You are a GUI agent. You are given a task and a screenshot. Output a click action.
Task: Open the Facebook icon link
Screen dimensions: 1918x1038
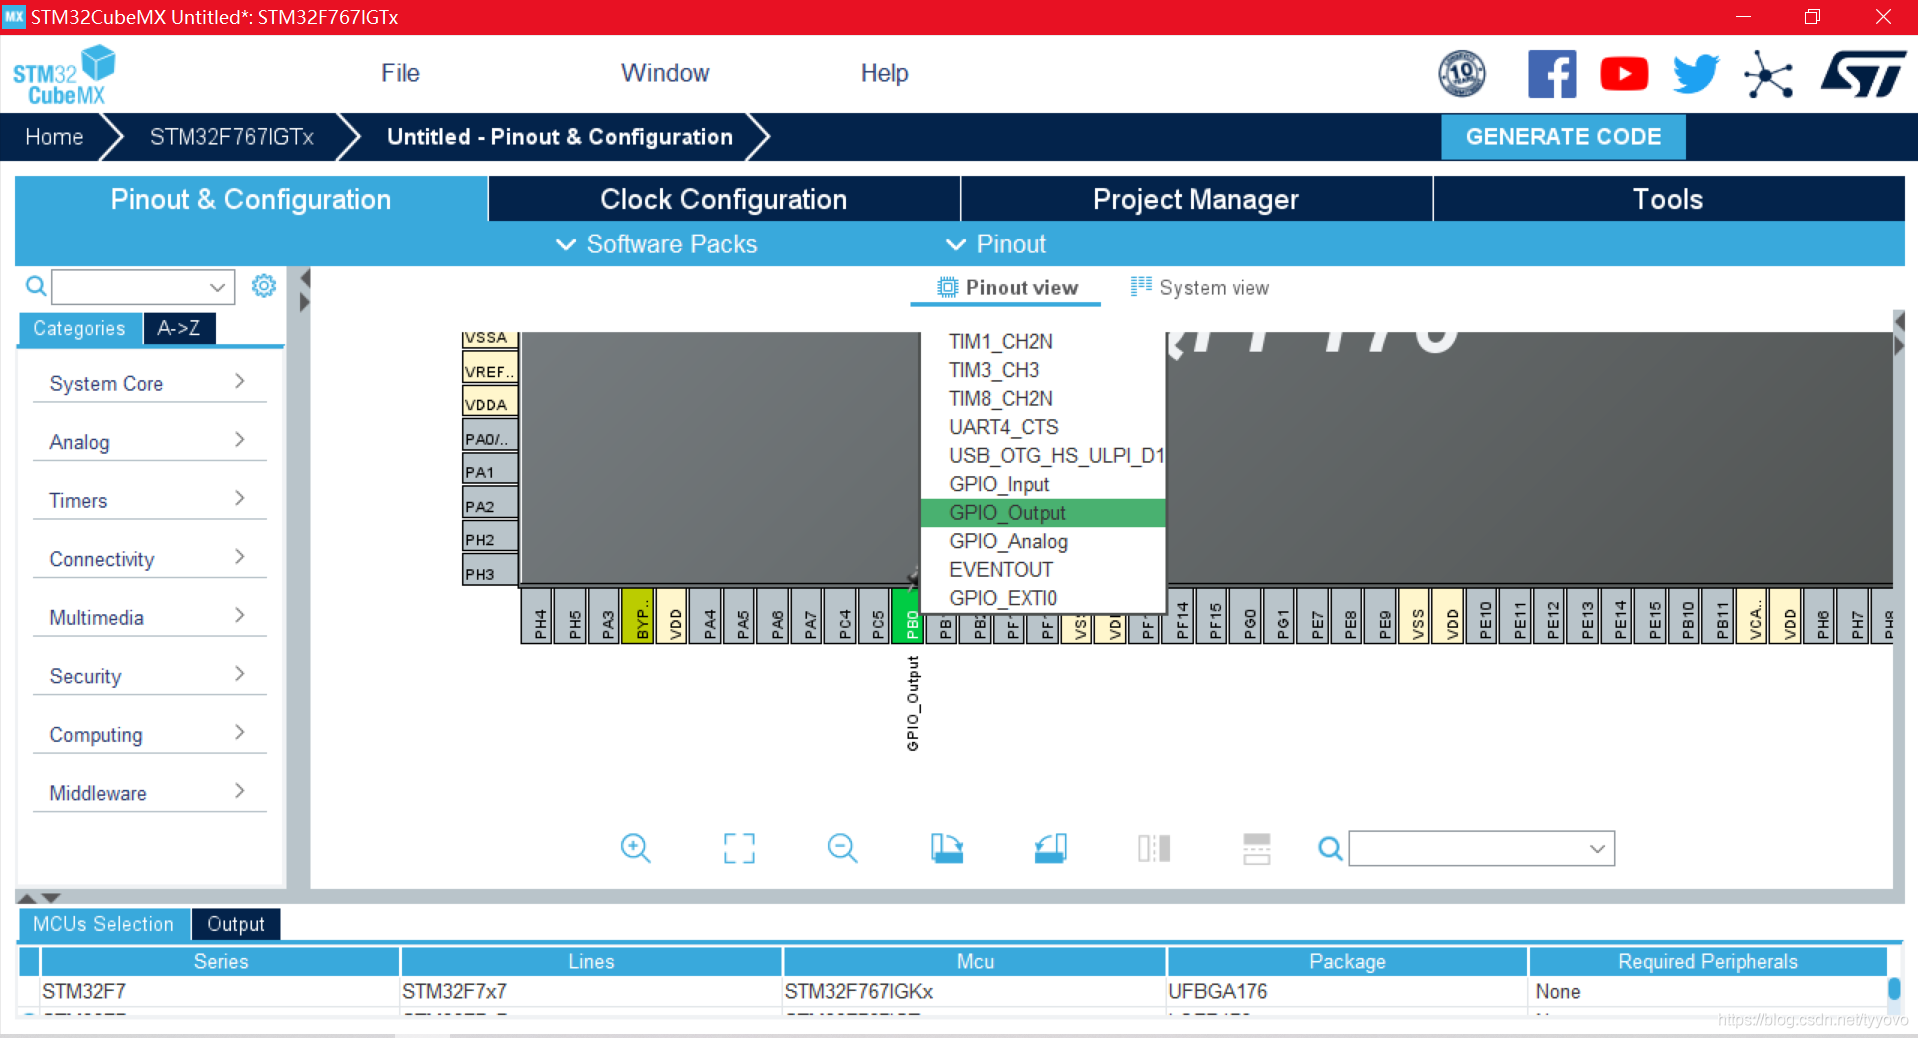[1552, 74]
